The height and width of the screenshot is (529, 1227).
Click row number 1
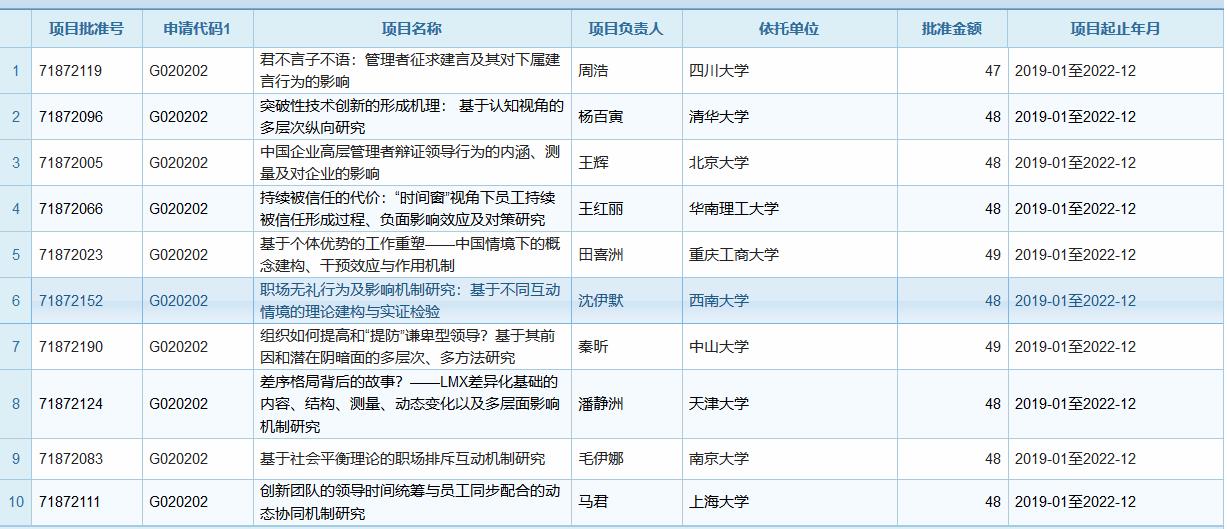(15, 71)
